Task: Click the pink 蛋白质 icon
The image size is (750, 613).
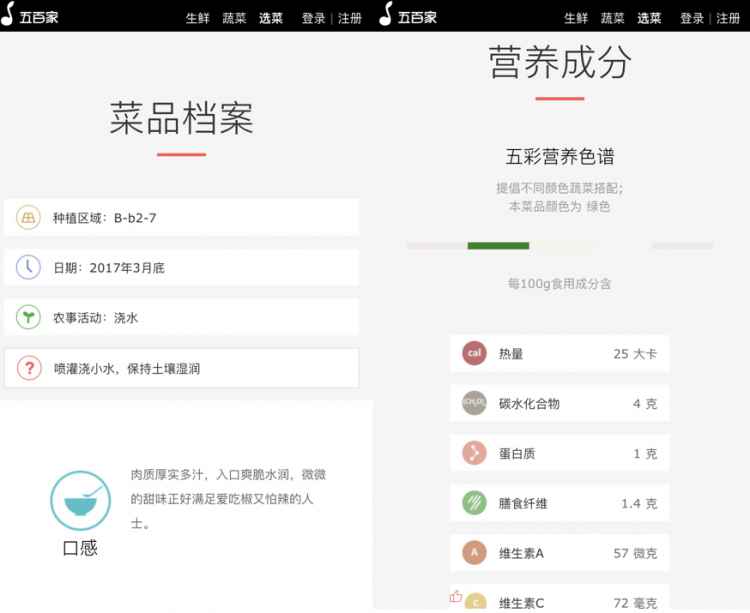Action: point(474,453)
